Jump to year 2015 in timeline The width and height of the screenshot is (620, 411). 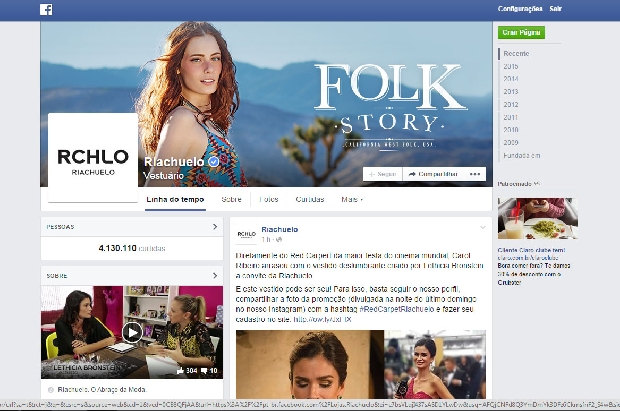[x=510, y=66]
